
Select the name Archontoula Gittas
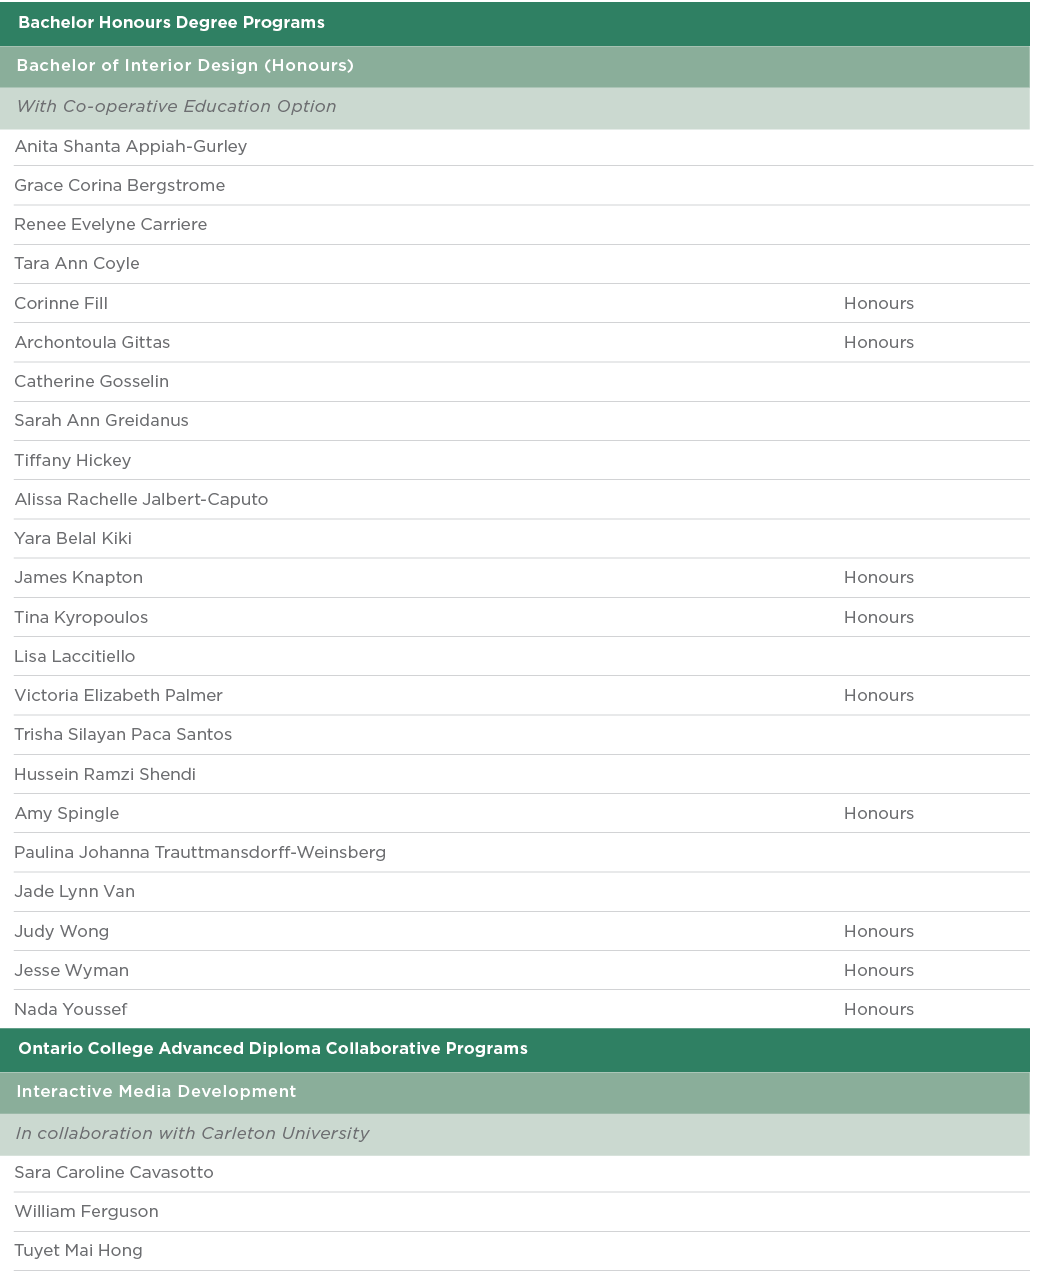[92, 342]
